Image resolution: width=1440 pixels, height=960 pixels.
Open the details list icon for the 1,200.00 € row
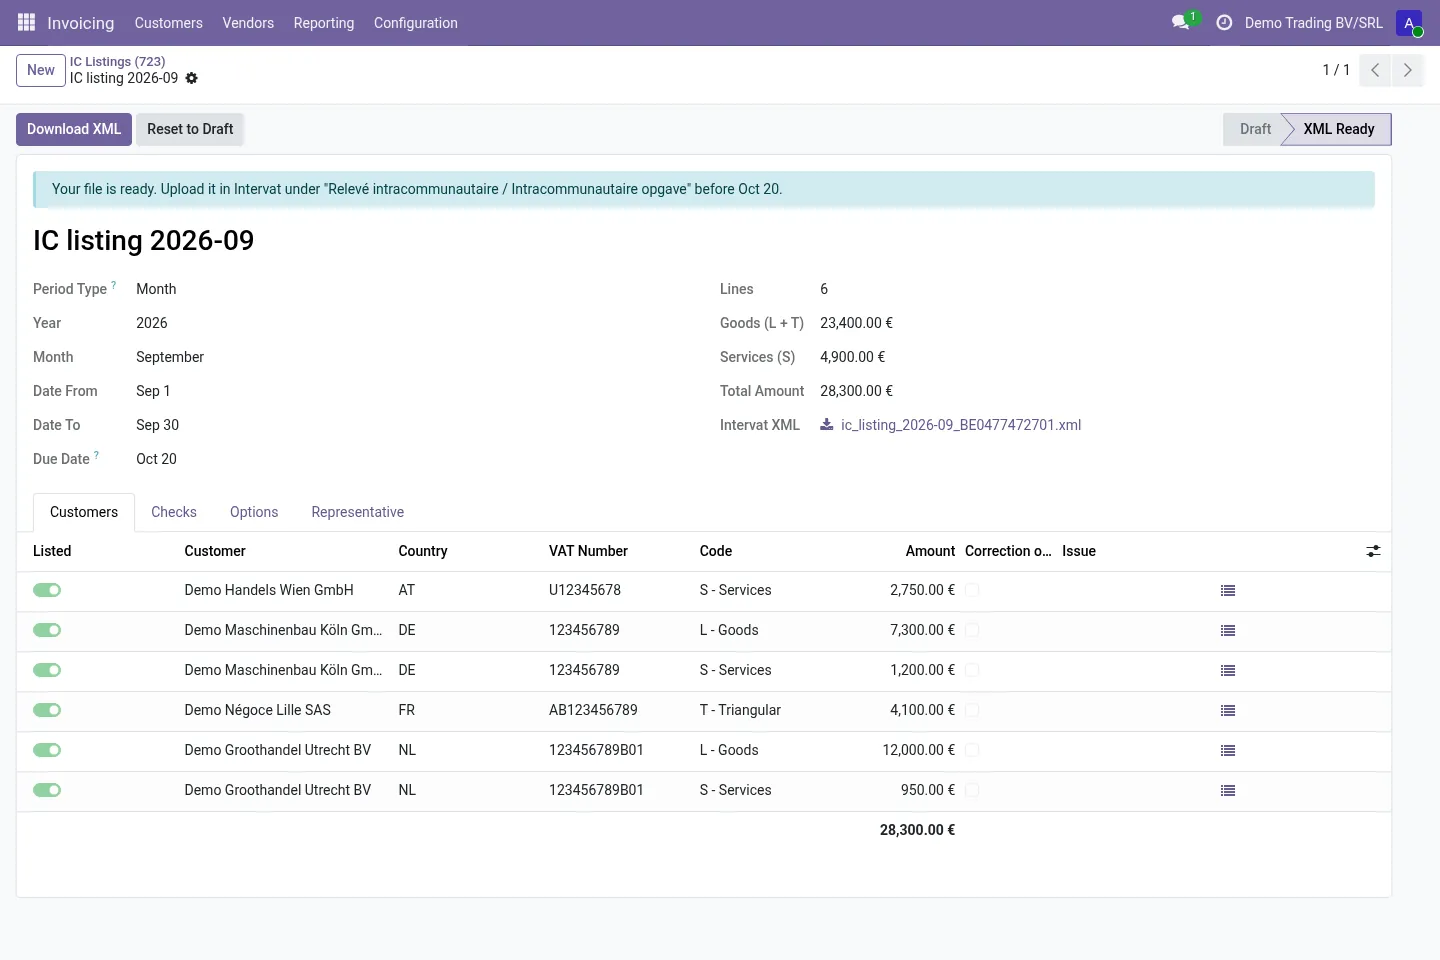(1228, 671)
